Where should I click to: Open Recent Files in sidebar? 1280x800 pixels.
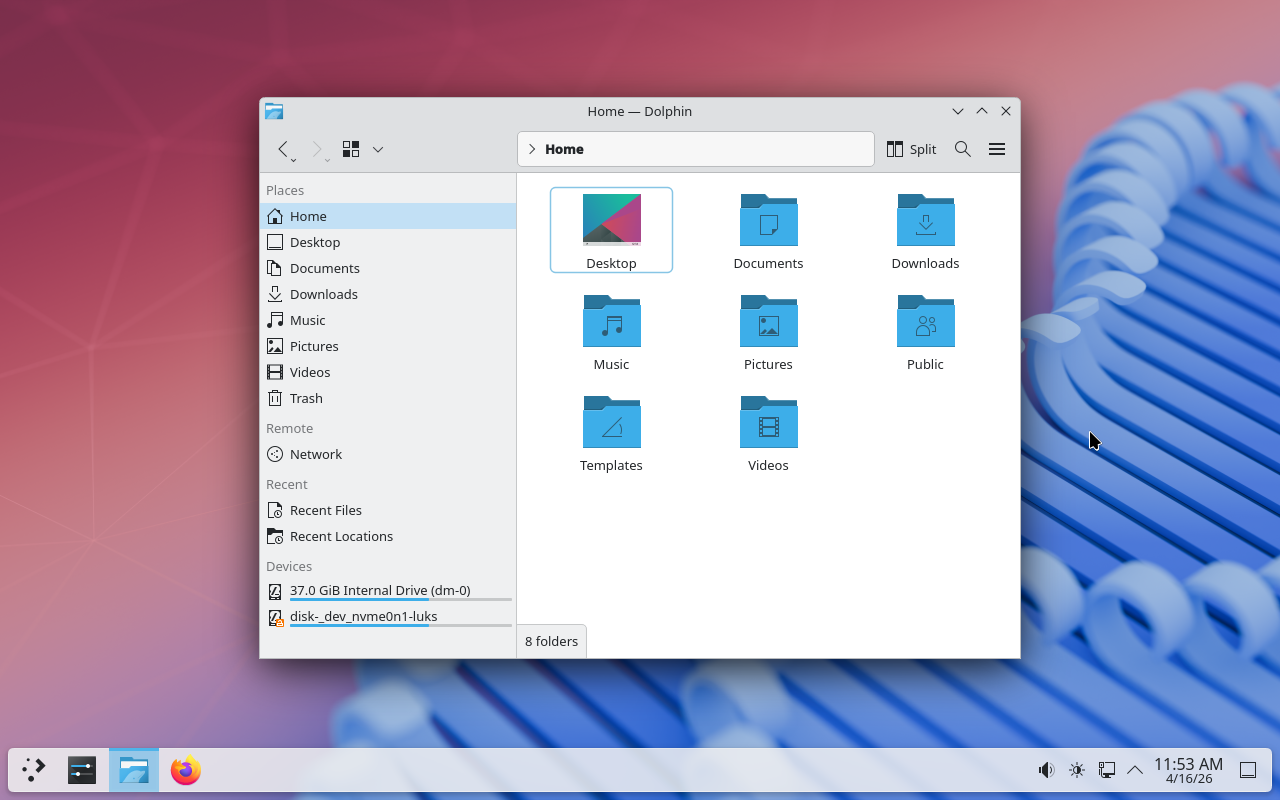tap(325, 510)
